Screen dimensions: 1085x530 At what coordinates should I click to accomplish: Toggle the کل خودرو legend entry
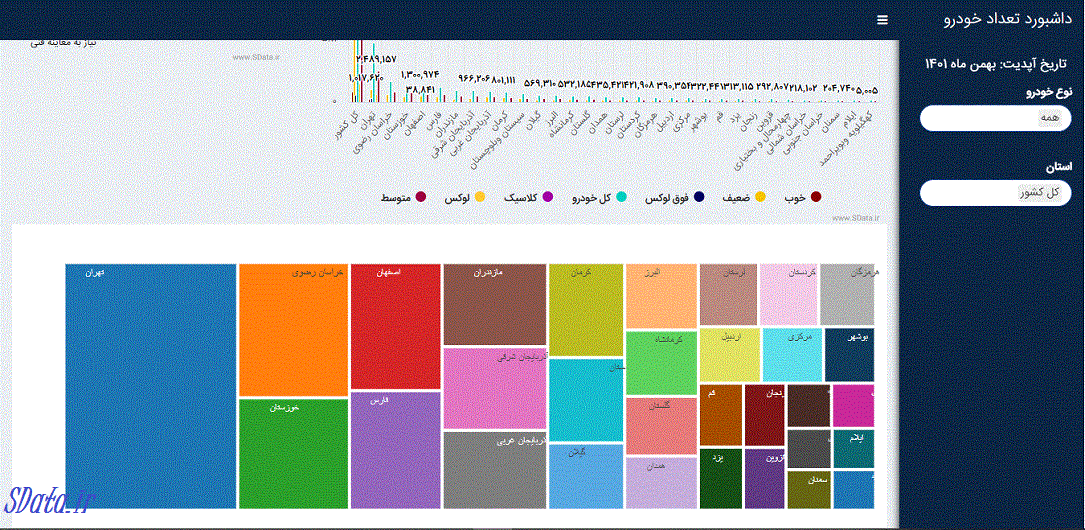coord(621,197)
